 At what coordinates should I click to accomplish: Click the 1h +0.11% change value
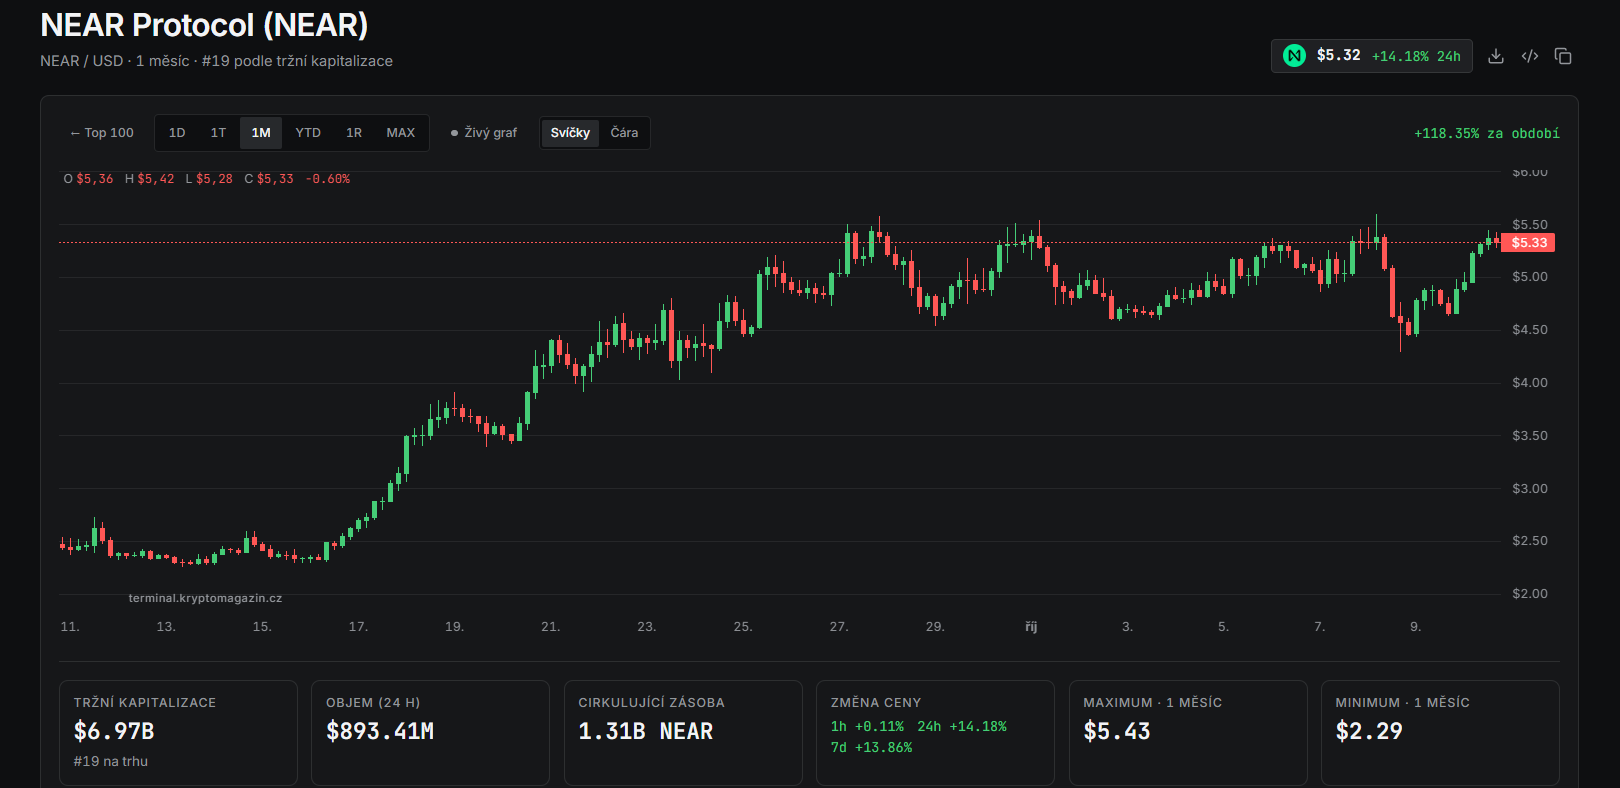867,727
